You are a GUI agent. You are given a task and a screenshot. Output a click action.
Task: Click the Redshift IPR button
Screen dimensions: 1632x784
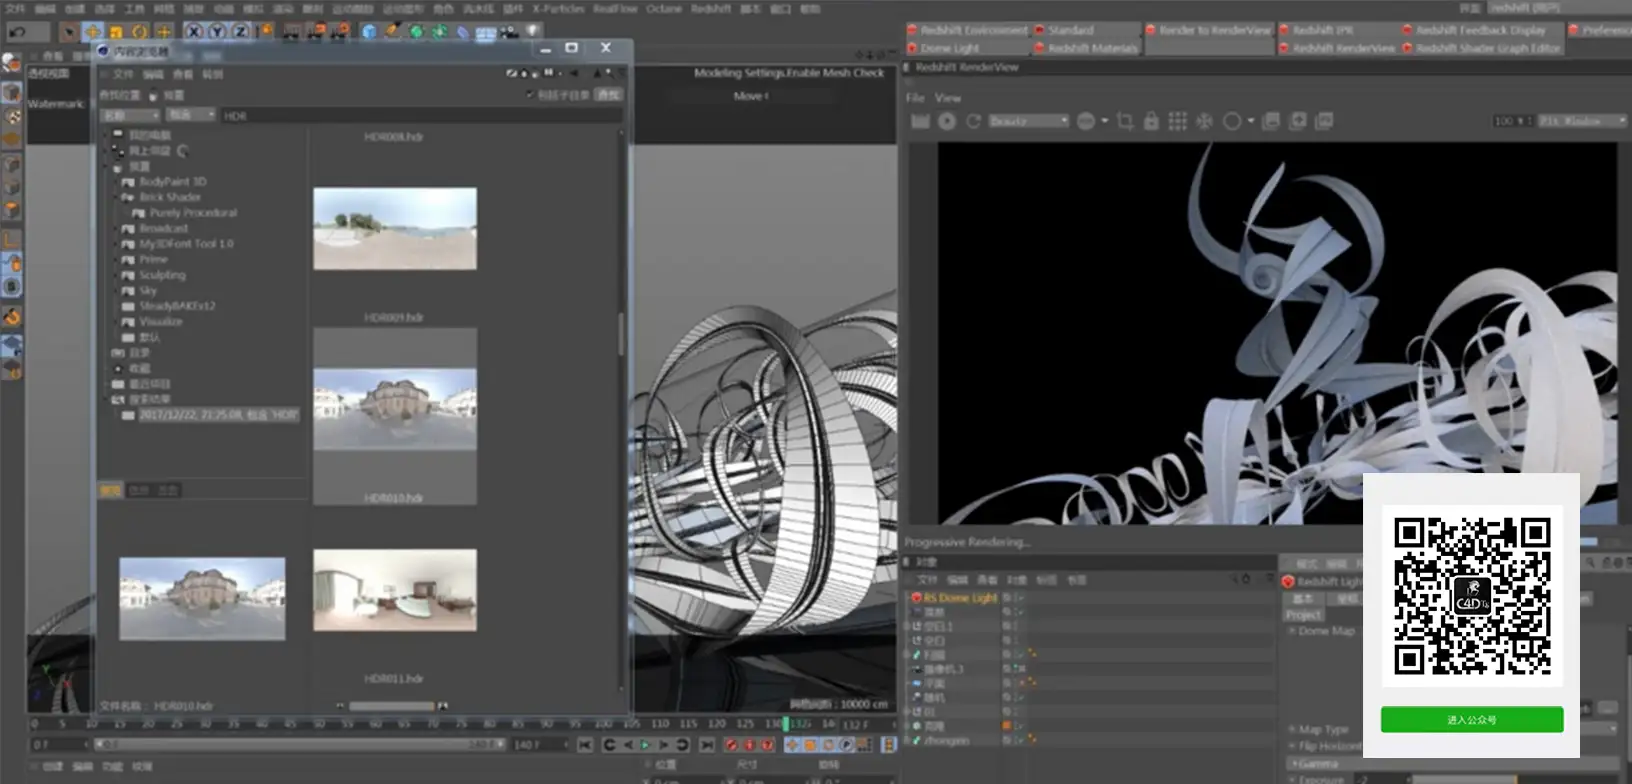[1338, 30]
